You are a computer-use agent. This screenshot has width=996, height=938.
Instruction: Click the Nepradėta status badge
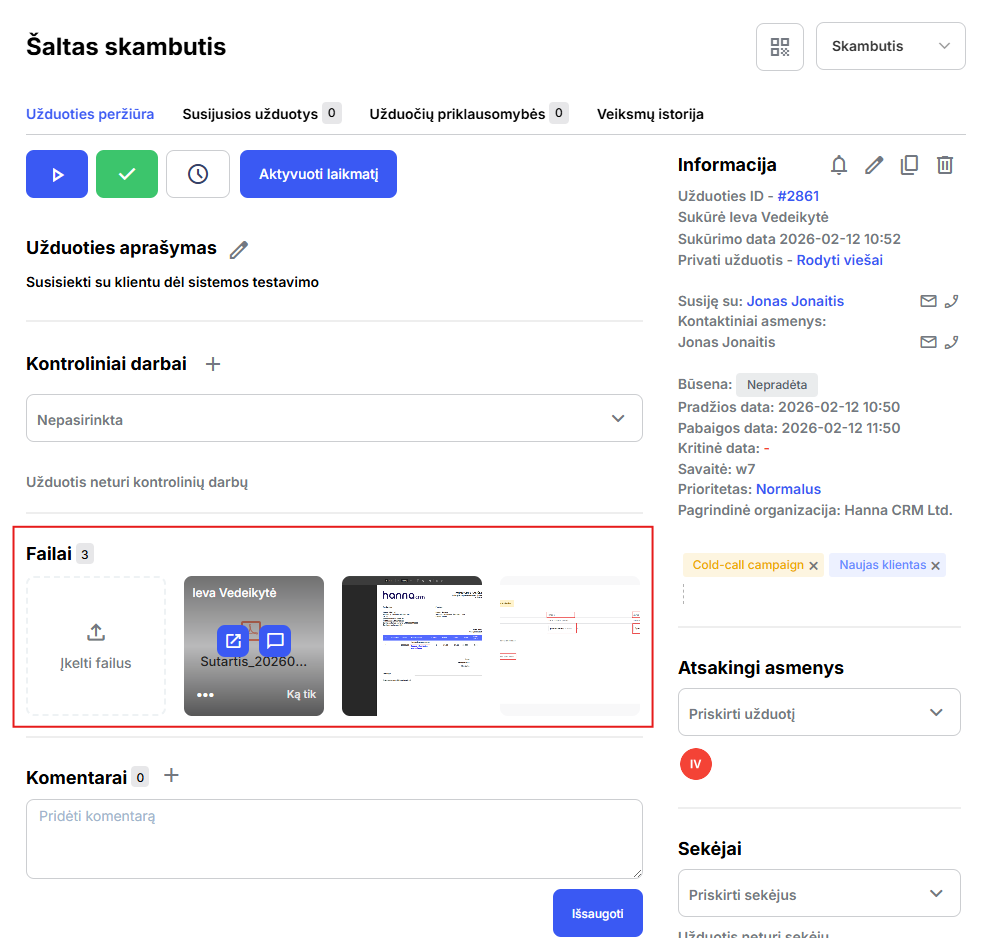[x=777, y=385]
